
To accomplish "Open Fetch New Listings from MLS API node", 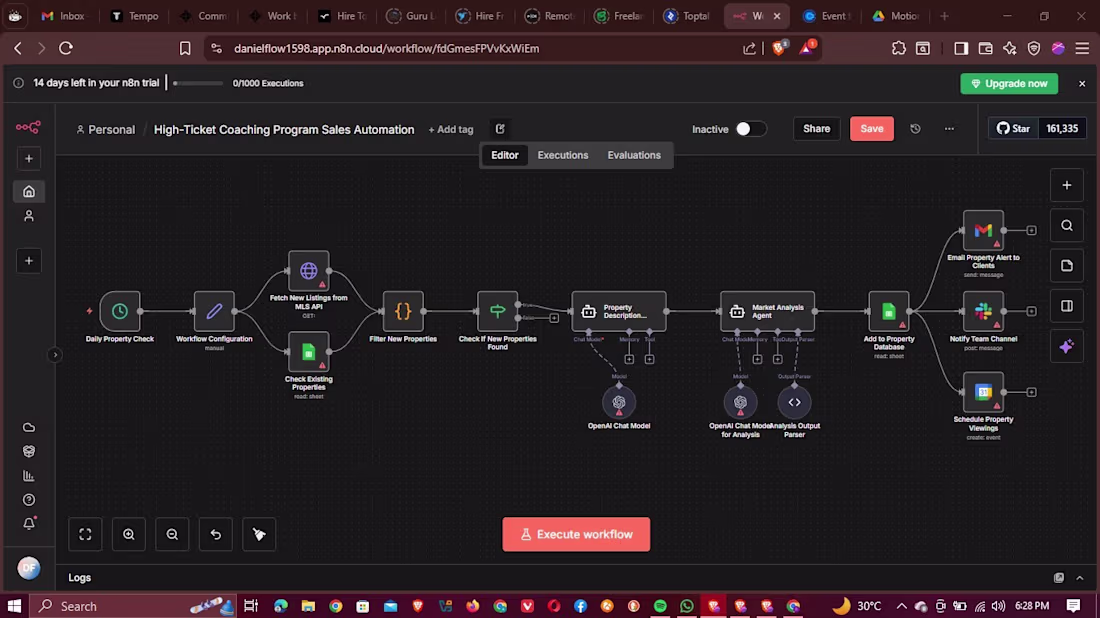I will (309, 271).
